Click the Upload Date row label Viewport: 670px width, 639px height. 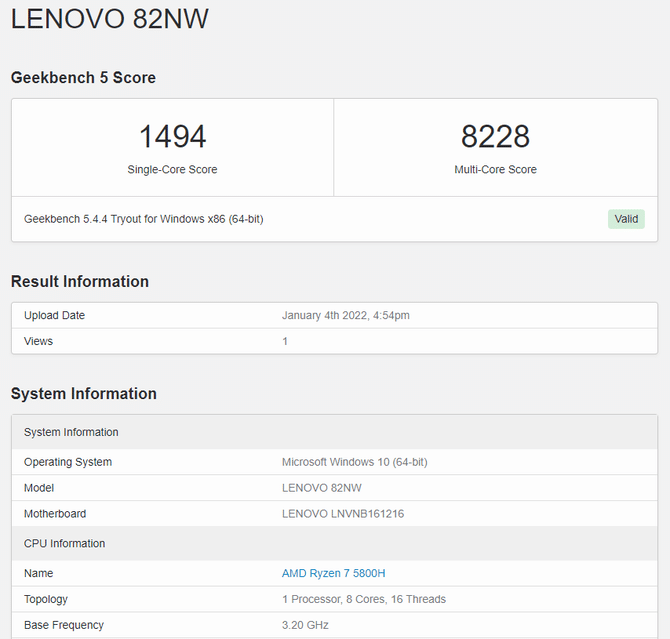[54, 315]
